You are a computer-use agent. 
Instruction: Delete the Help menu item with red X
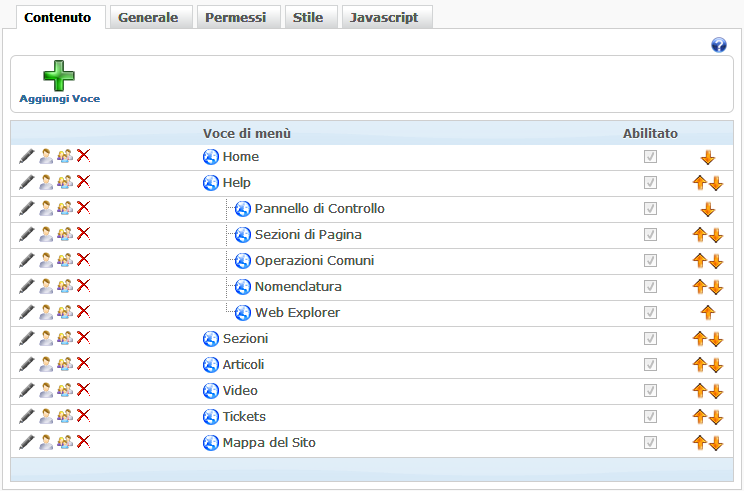tap(84, 182)
